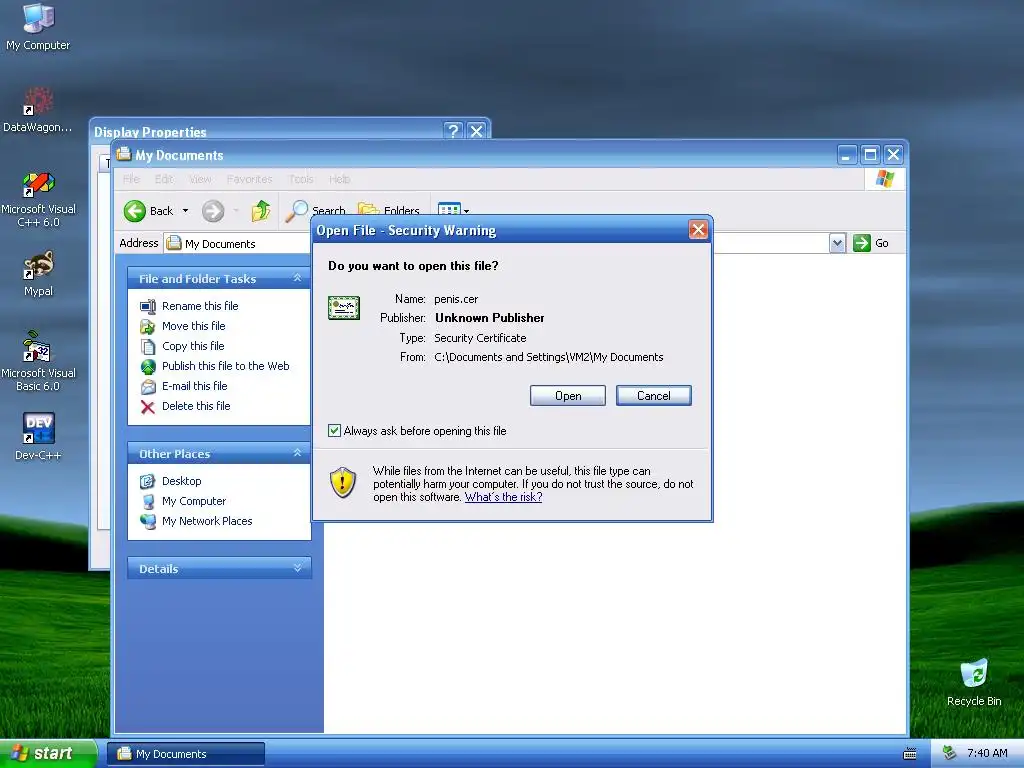This screenshot has width=1024, height=768.
Task: Click the grayed Forward arrow icon
Action: point(213,211)
